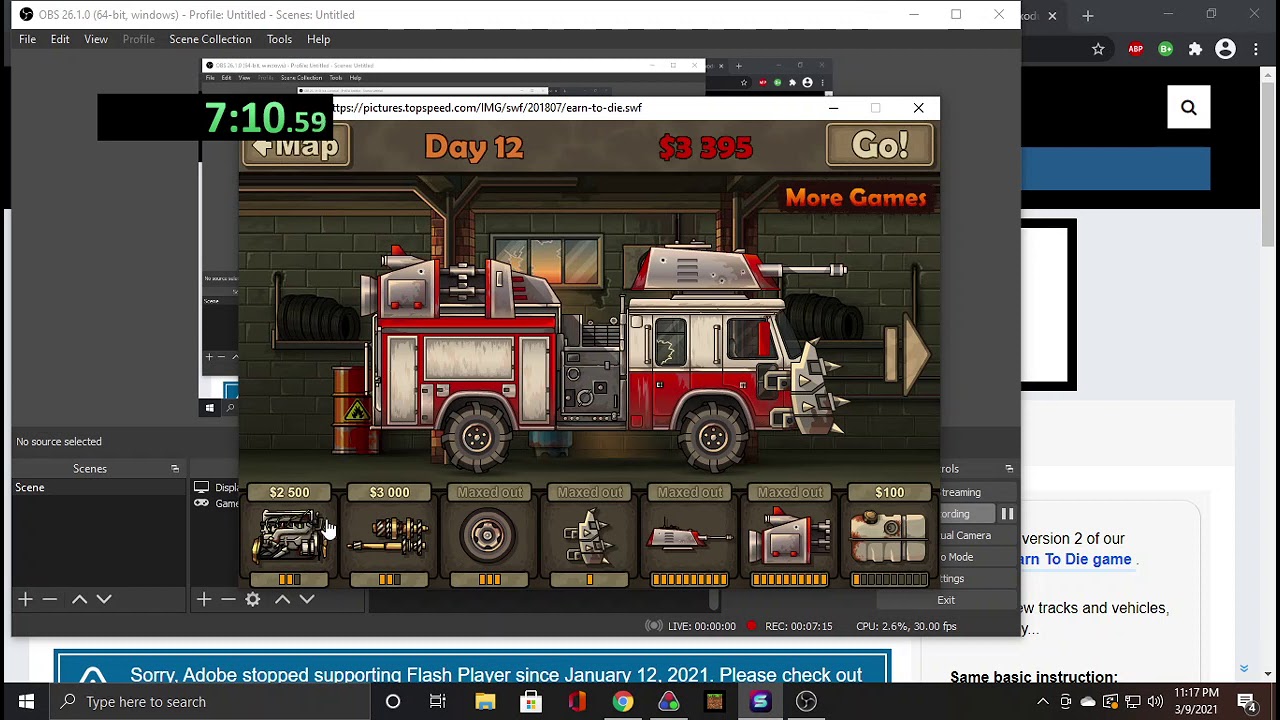
Task: Return to the Map screen
Action: point(296,147)
